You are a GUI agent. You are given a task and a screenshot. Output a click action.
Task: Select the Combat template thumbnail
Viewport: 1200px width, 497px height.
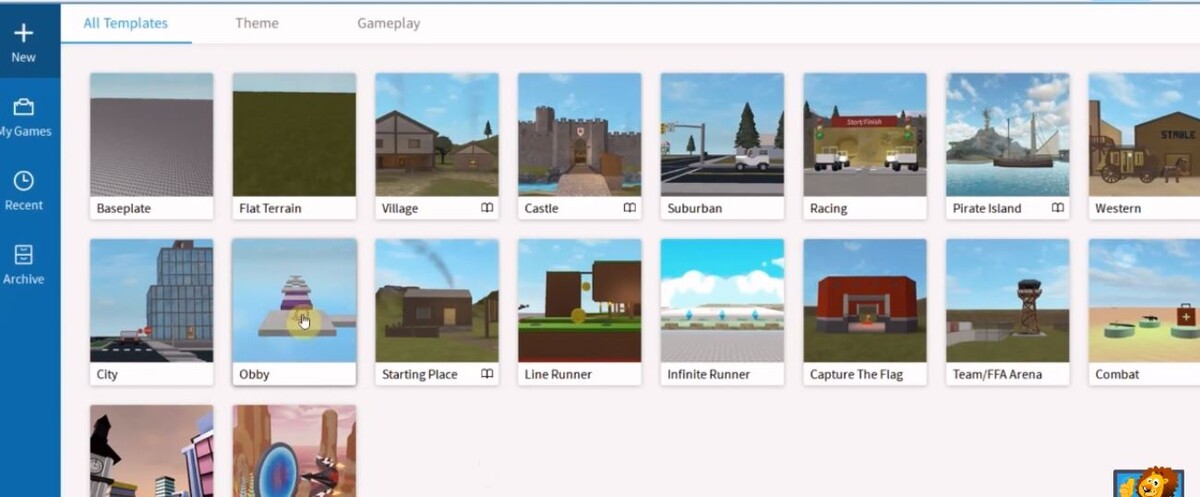(1144, 300)
